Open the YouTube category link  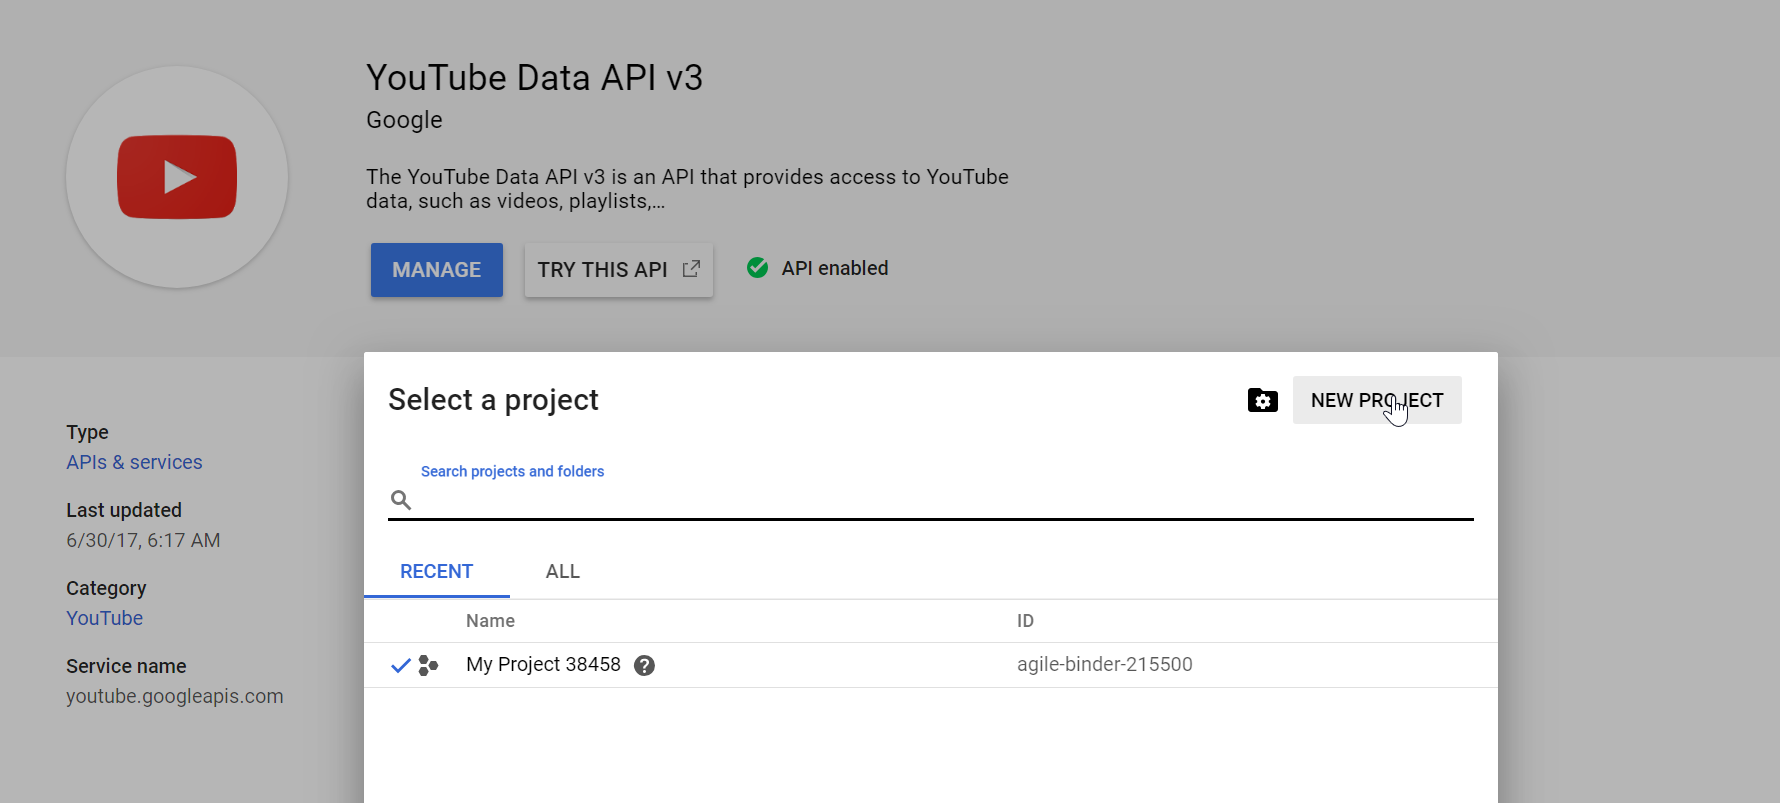pyautogui.click(x=105, y=618)
